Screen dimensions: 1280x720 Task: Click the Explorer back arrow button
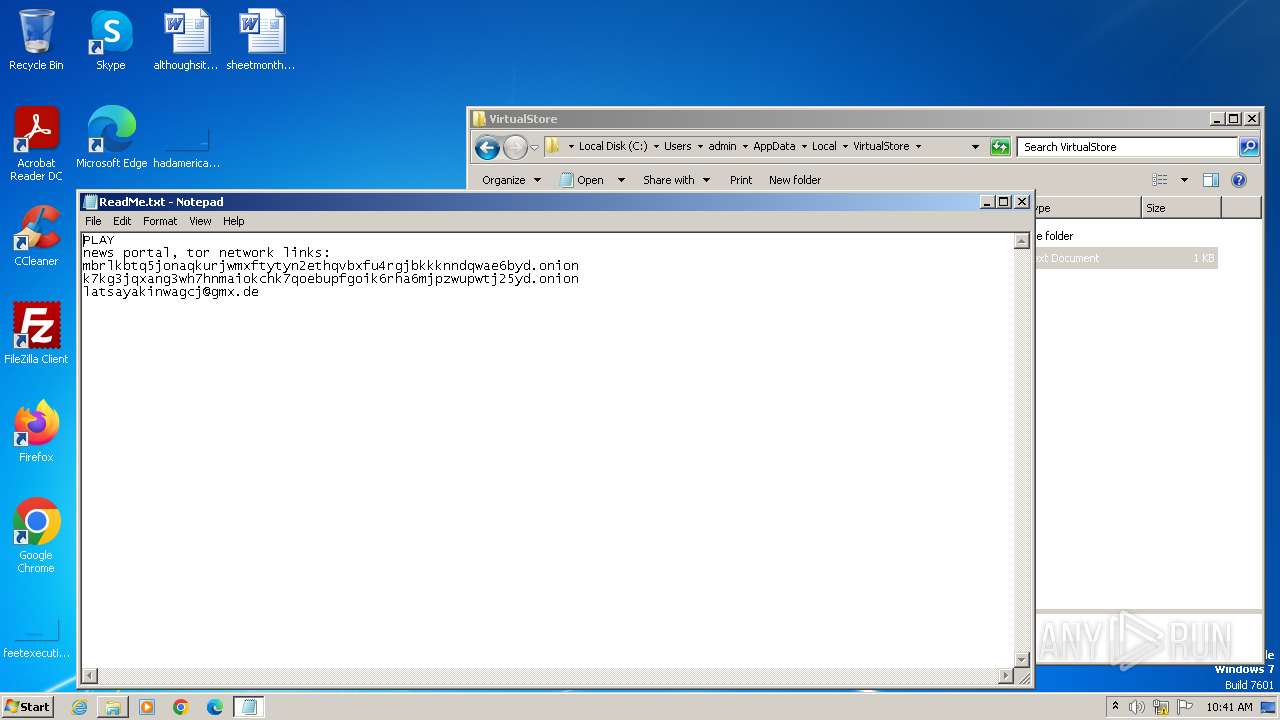click(x=487, y=147)
